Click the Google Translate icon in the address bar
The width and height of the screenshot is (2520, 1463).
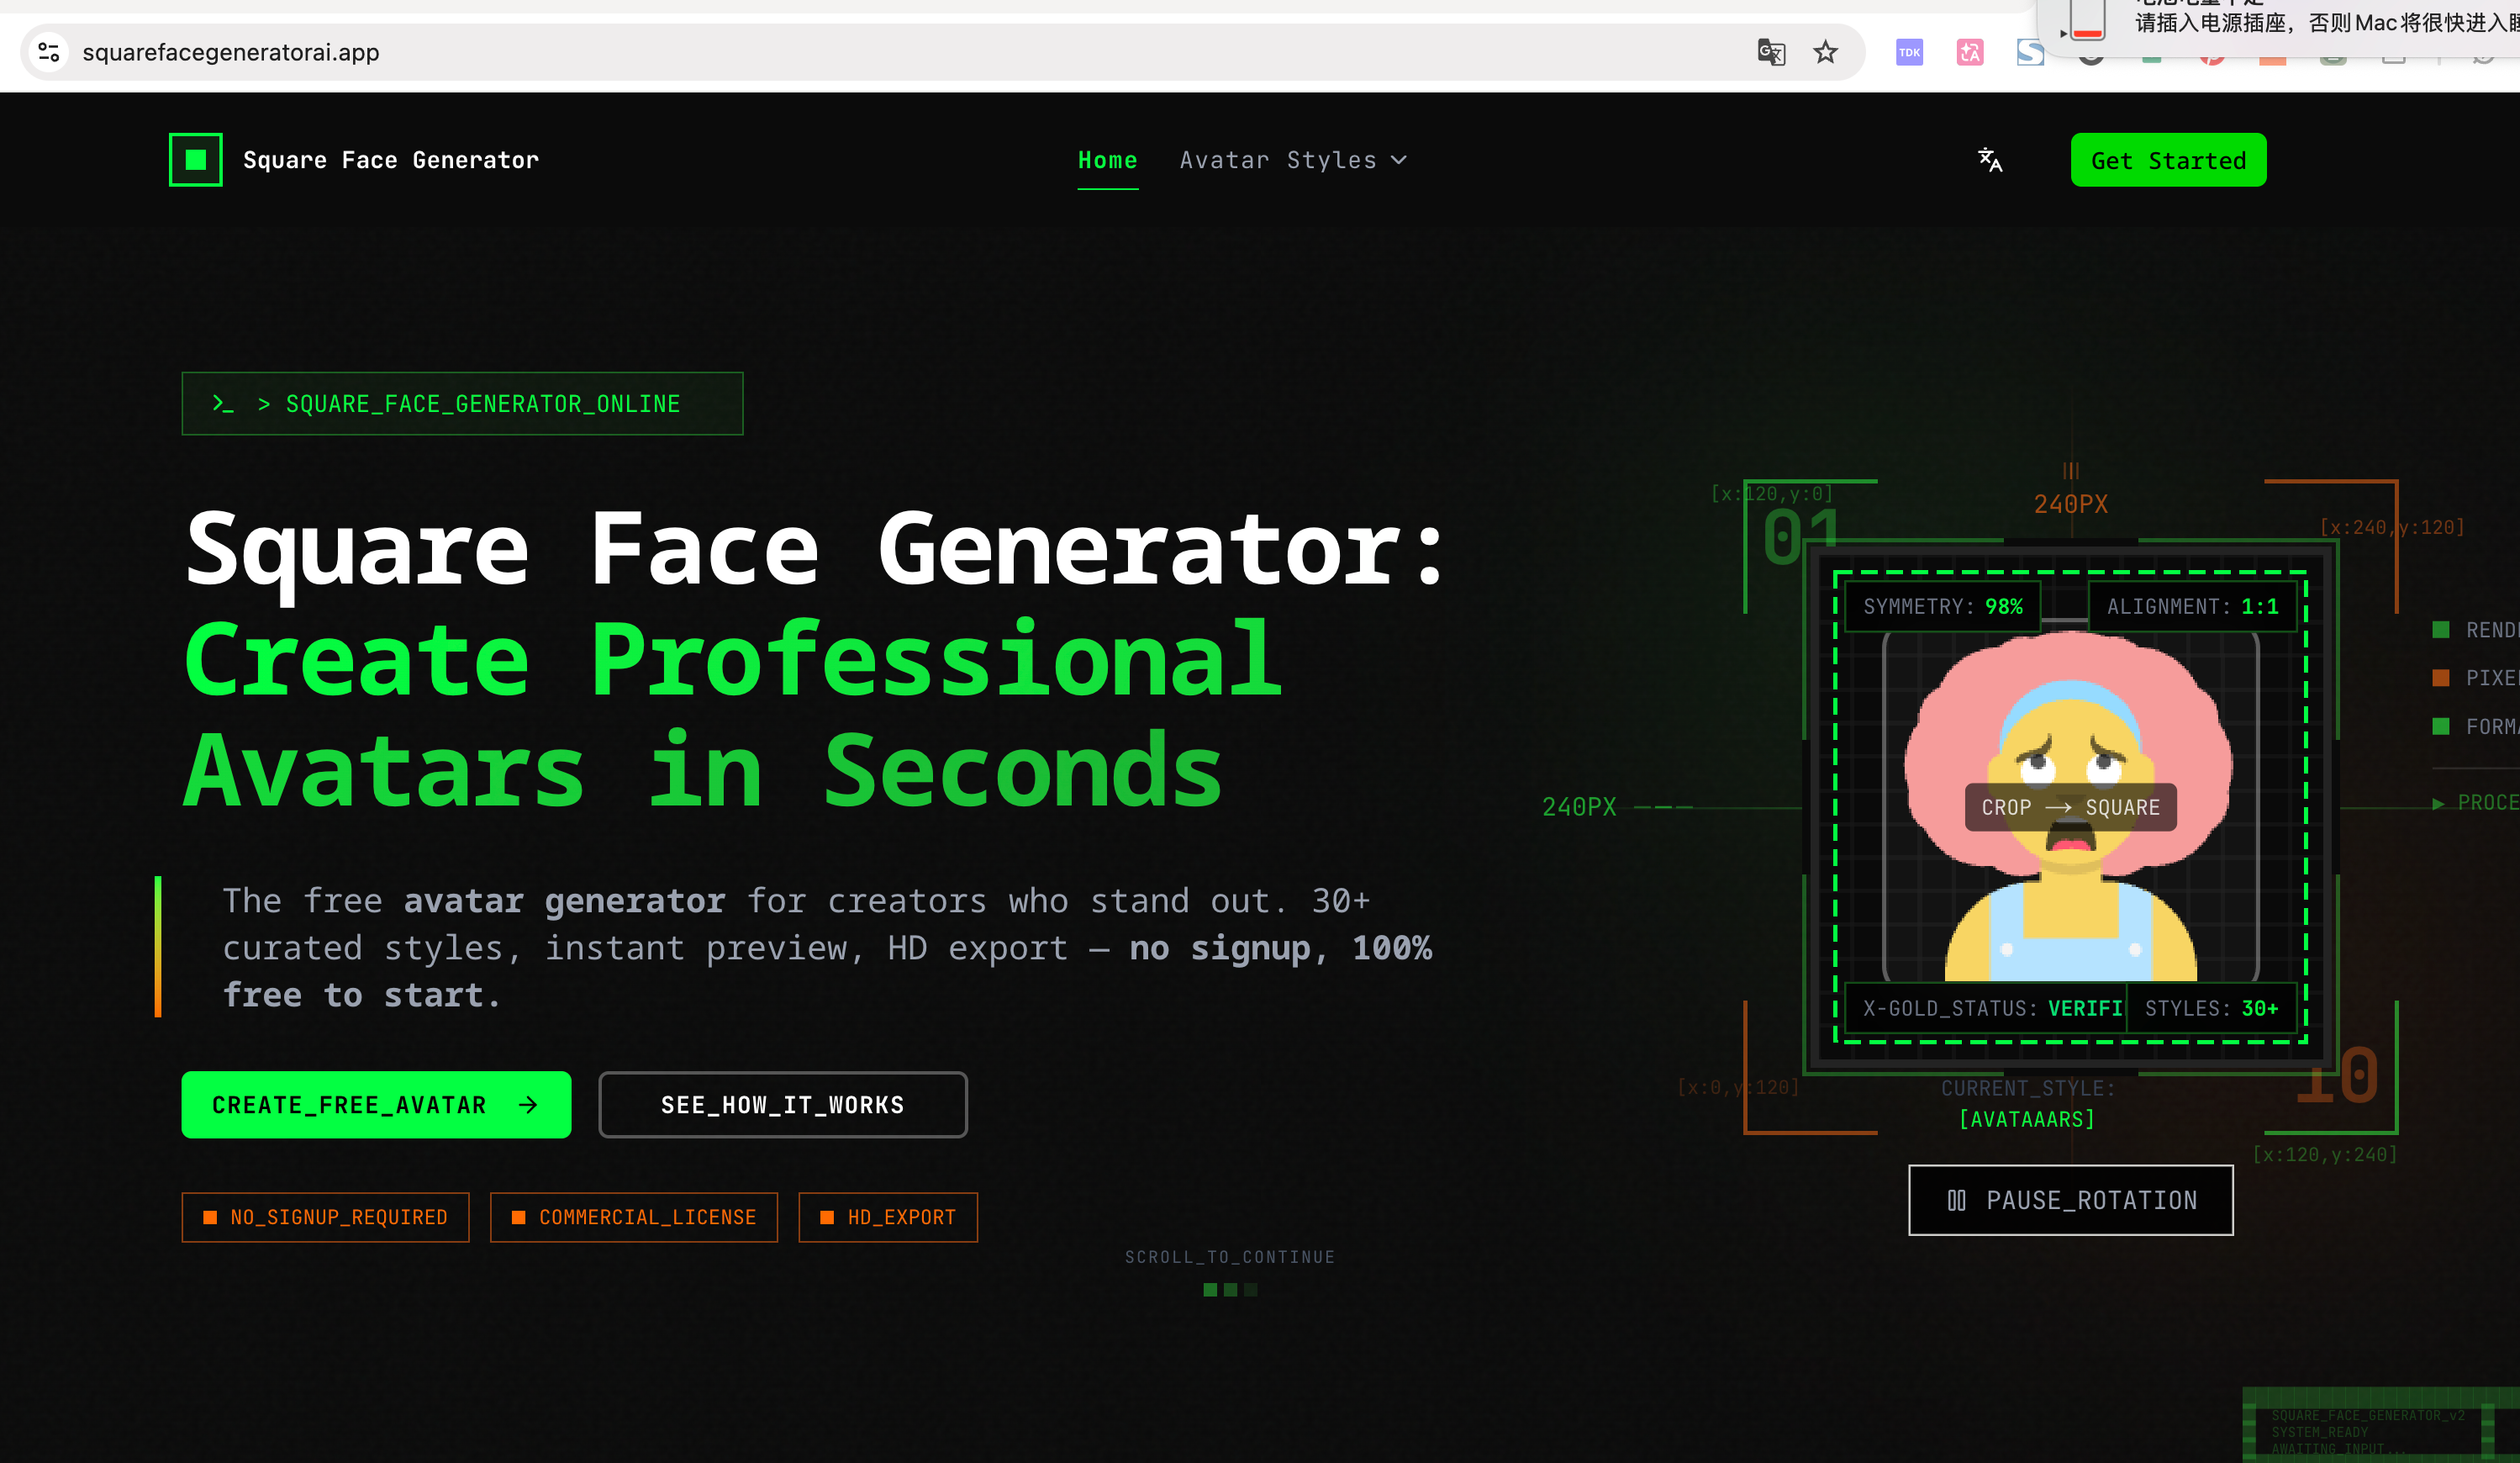[1771, 52]
